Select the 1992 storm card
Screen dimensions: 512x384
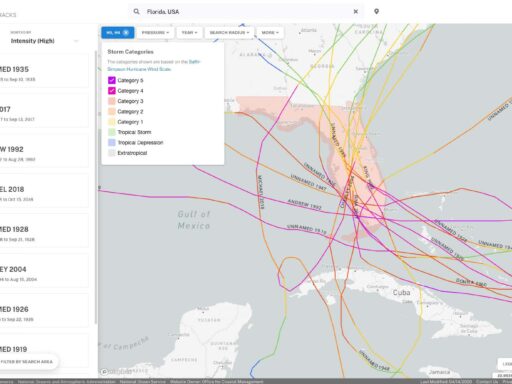(44, 151)
